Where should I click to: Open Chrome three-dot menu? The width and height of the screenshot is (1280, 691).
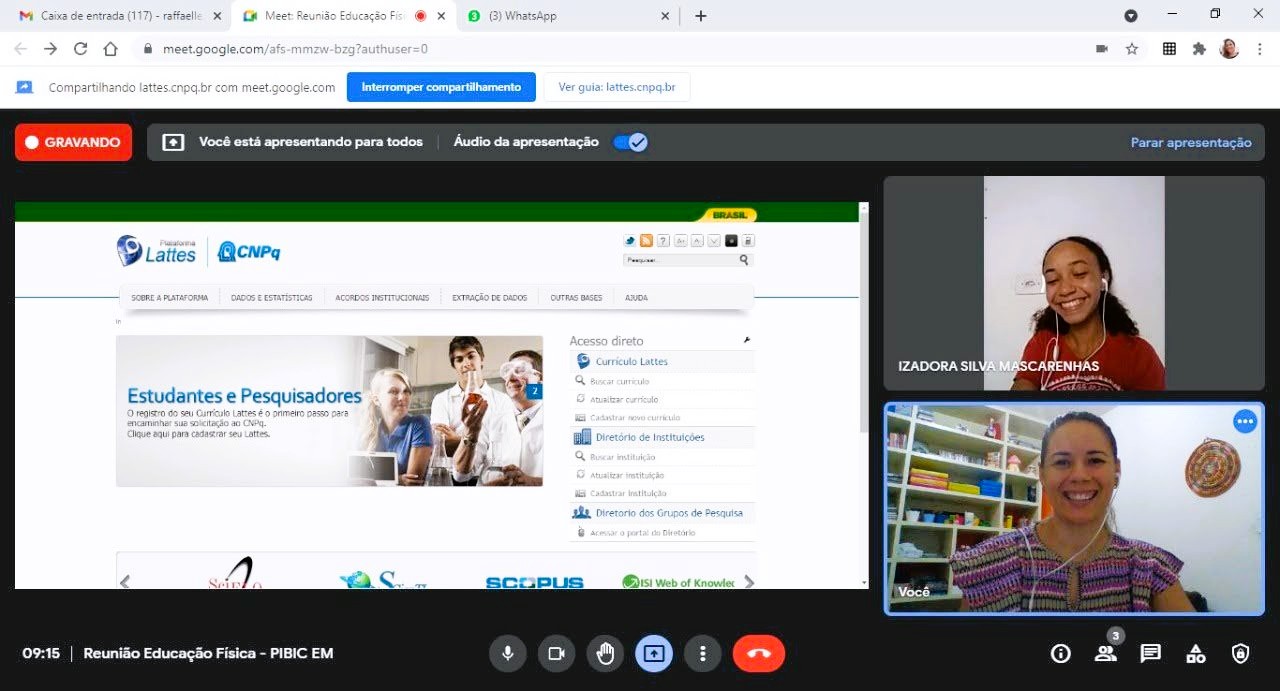(x=1259, y=49)
